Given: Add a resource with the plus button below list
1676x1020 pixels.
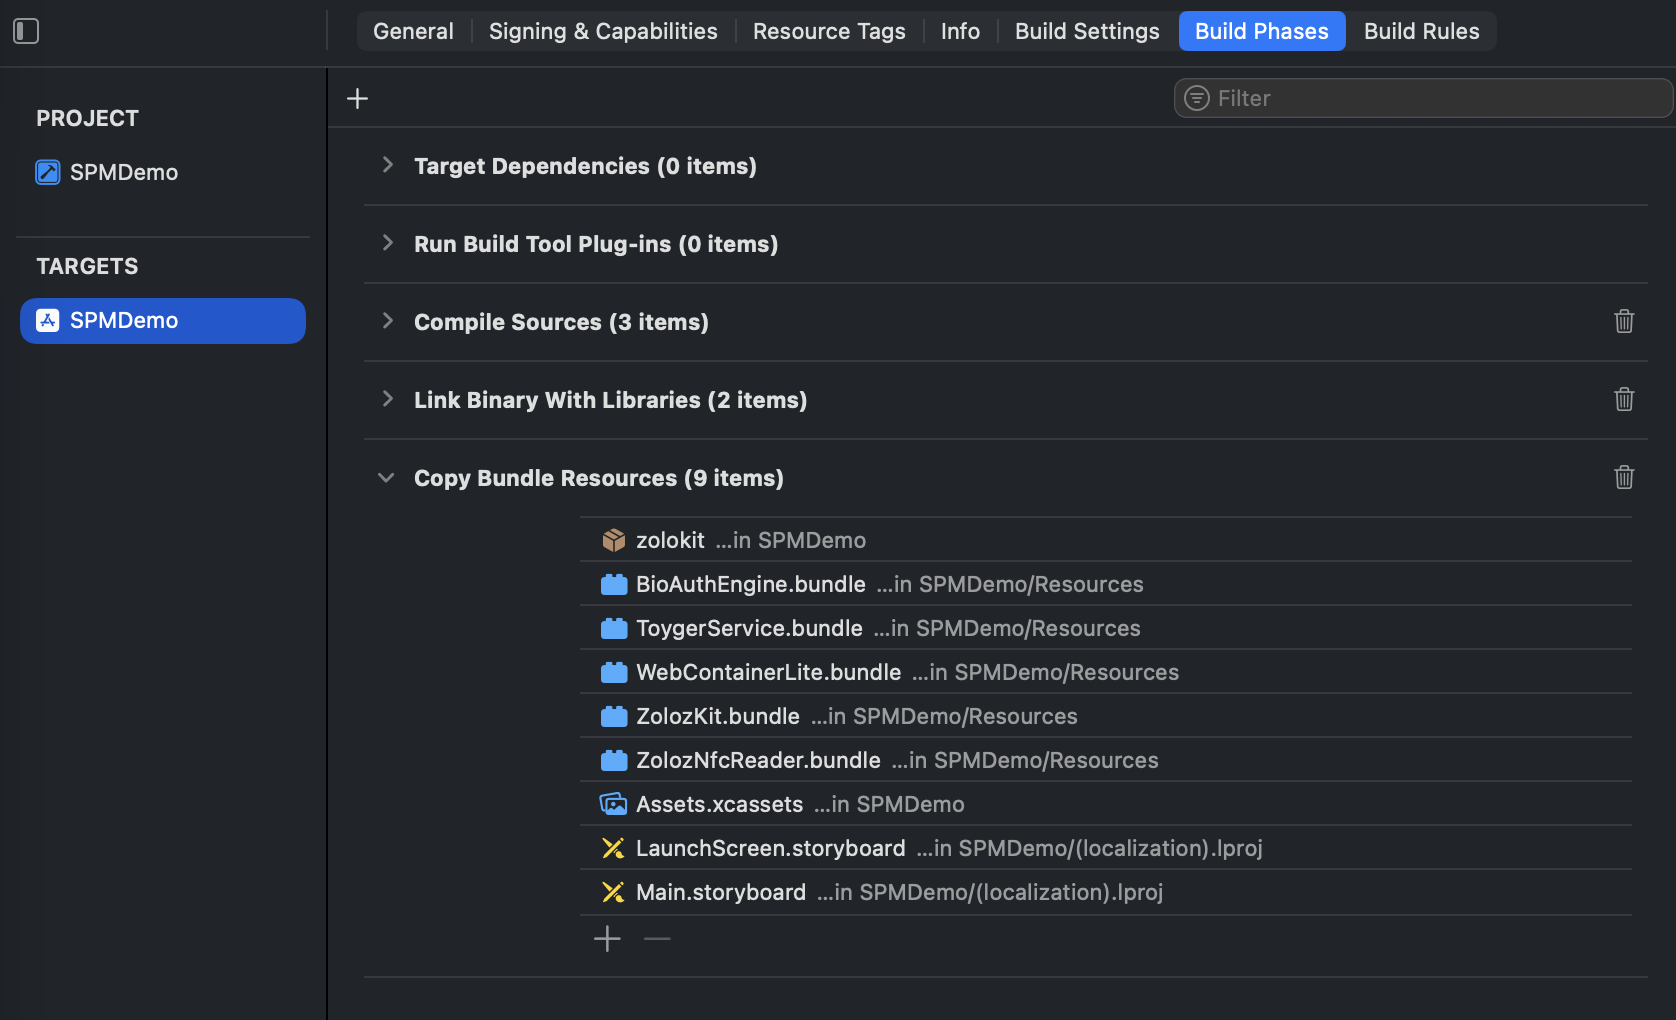Looking at the screenshot, I should [x=607, y=938].
